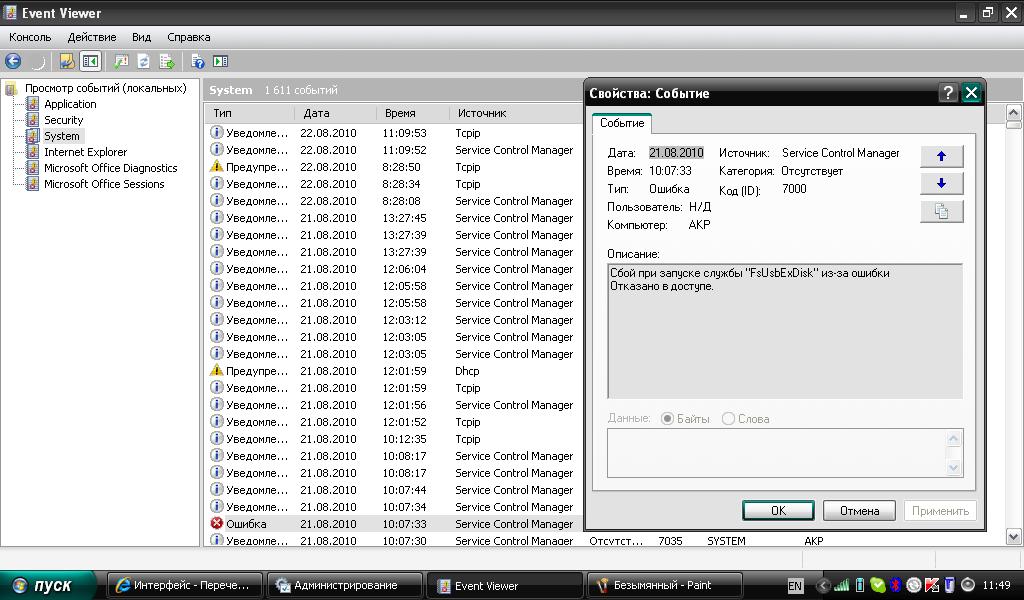Open the Вид menu
Image resolution: width=1024 pixels, height=600 pixels.
(x=141, y=37)
